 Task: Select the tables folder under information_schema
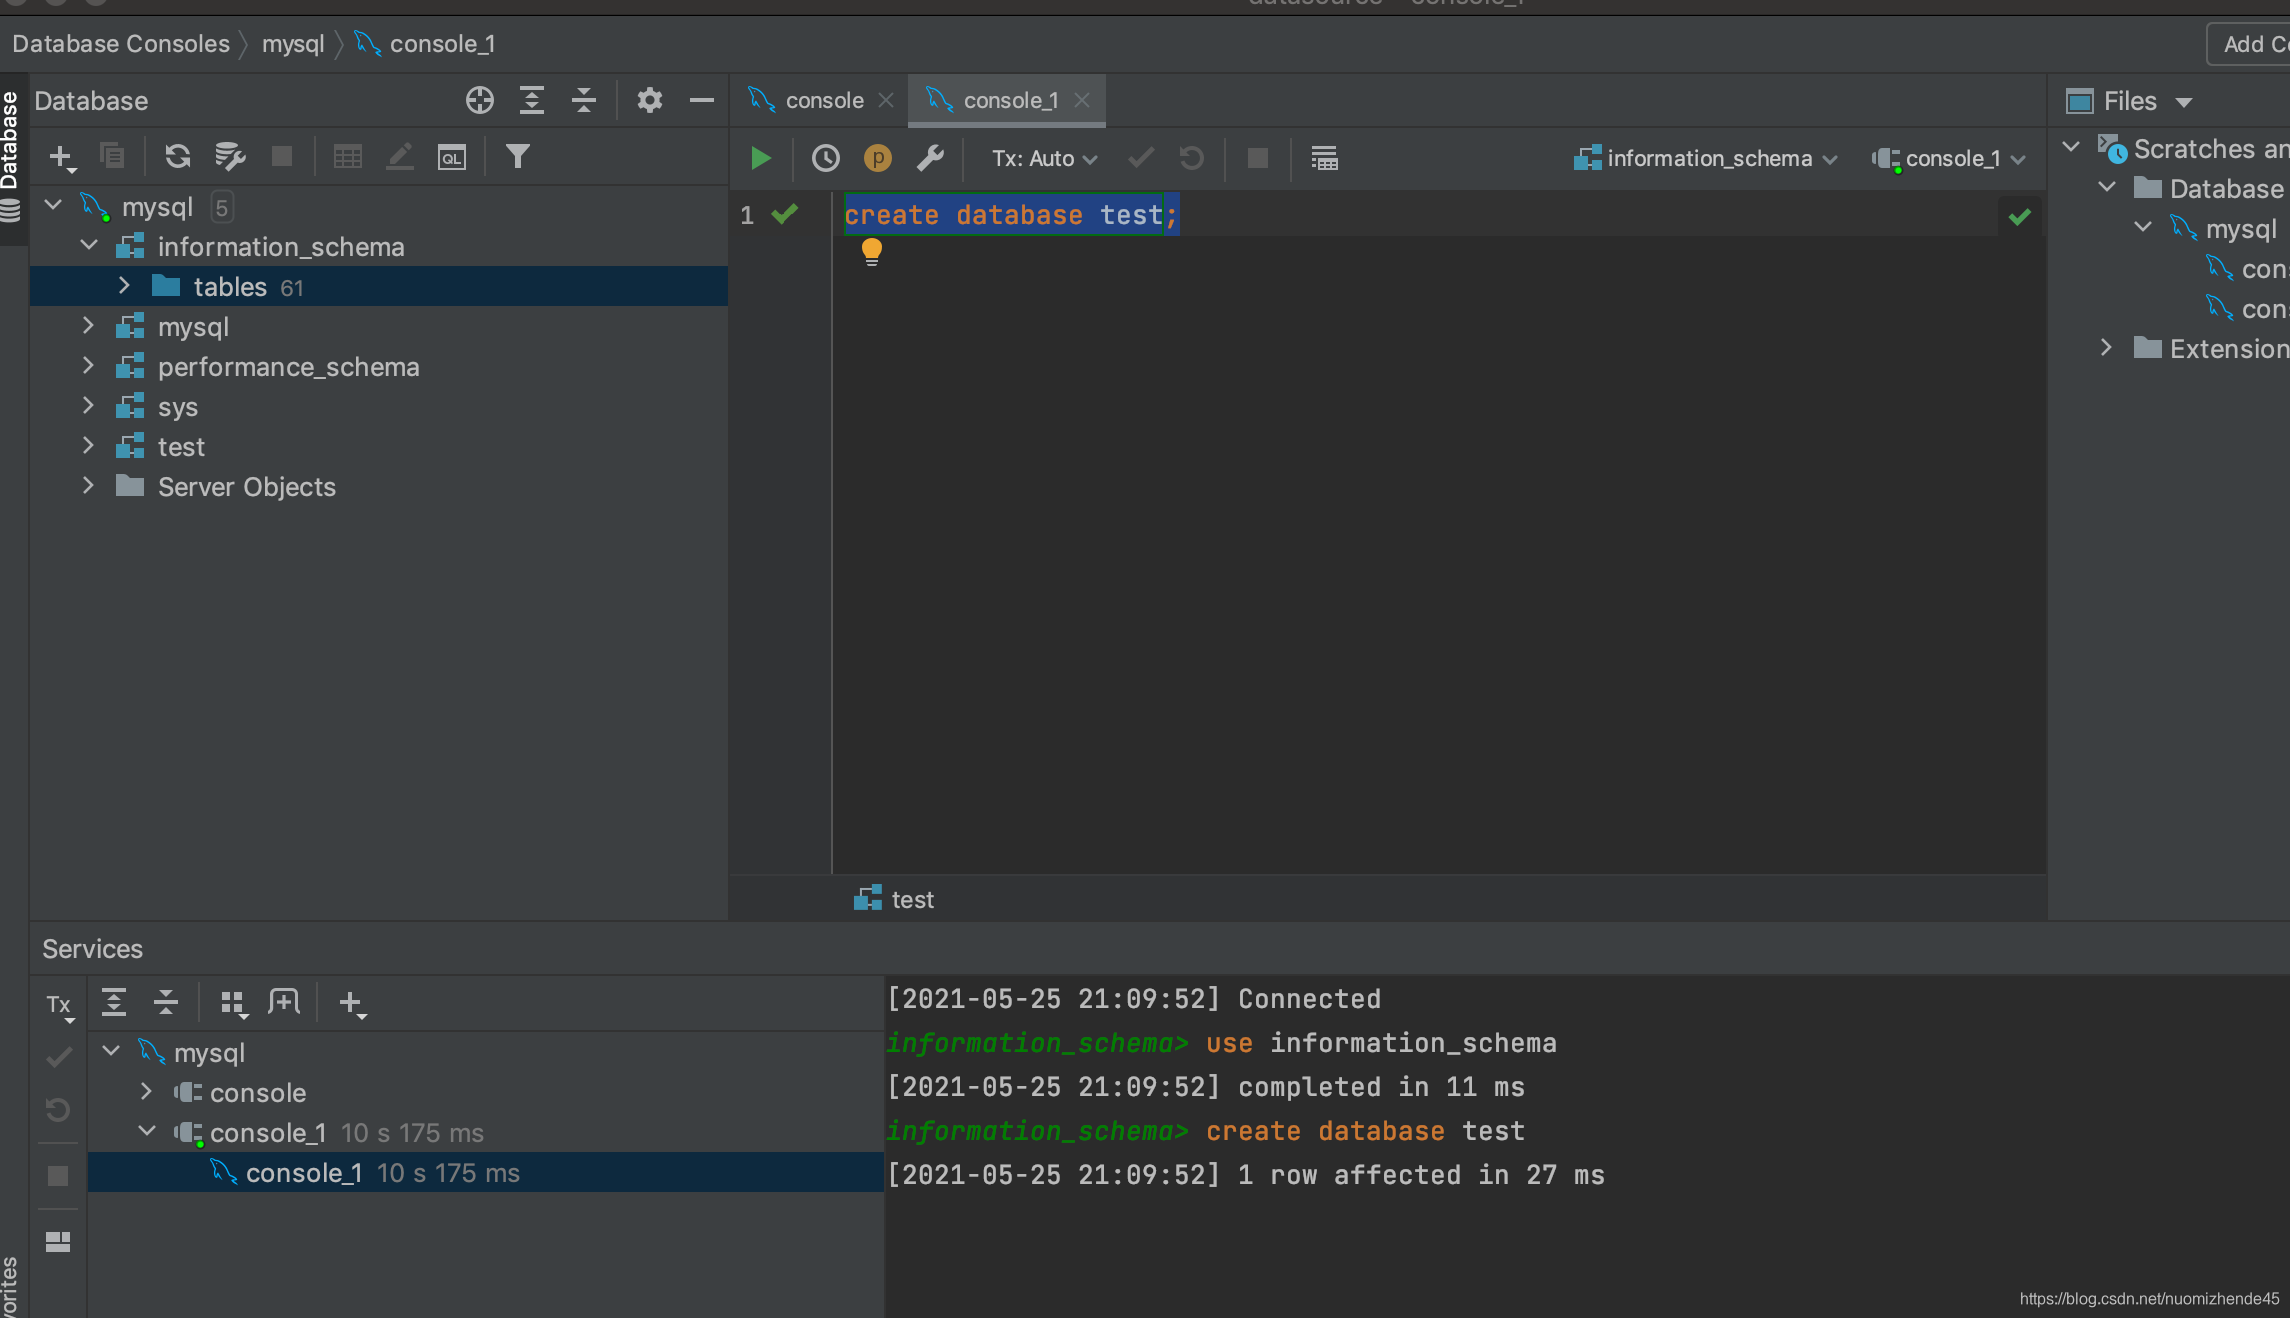point(229,287)
